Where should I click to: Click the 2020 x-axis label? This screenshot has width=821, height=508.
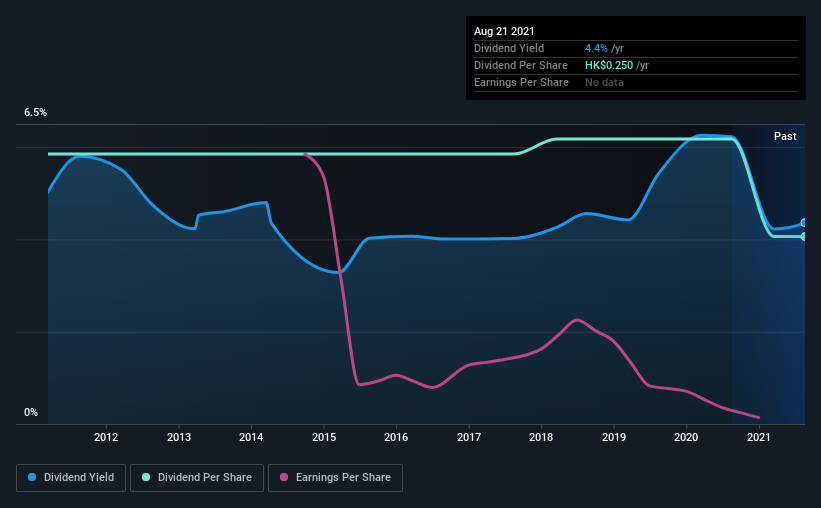[686, 437]
